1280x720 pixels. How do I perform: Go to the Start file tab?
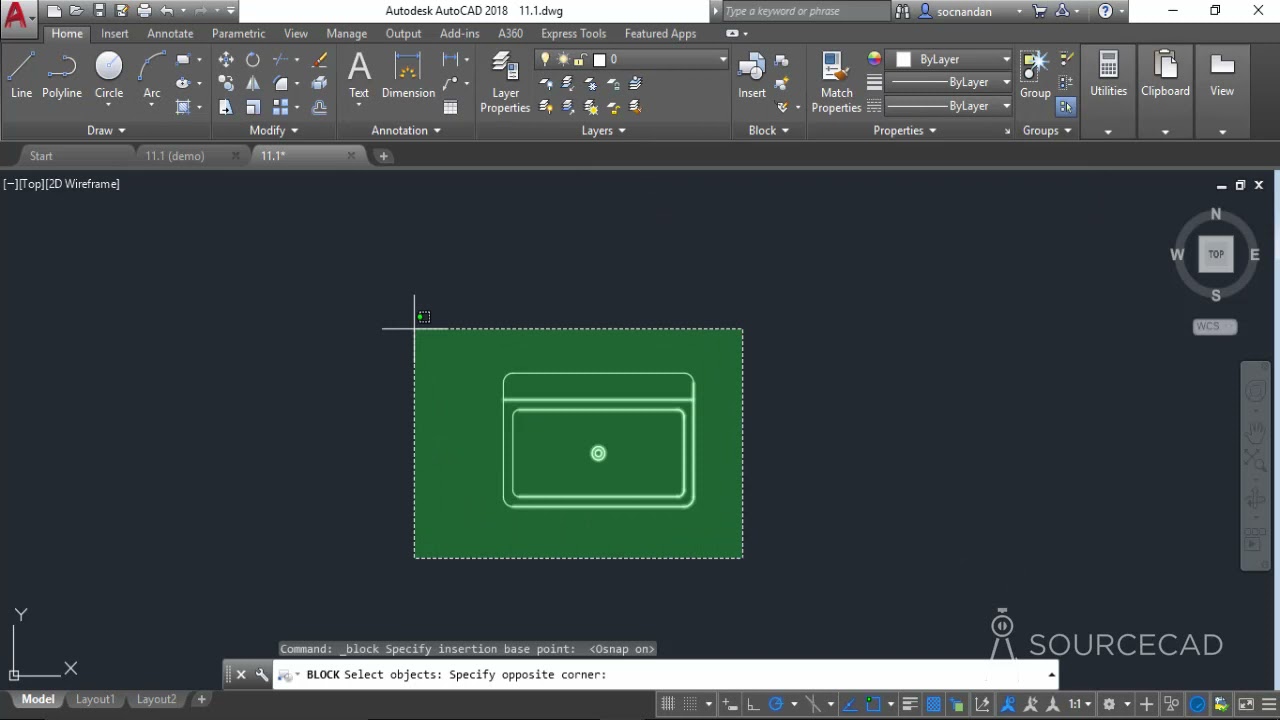tap(41, 156)
